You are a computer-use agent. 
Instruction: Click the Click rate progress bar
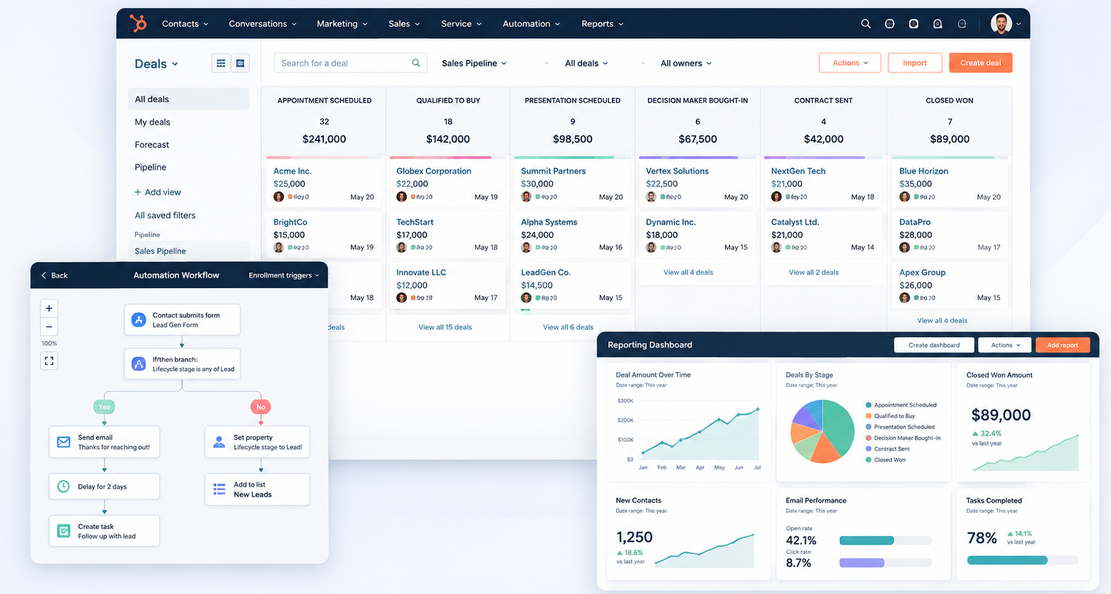(x=885, y=563)
